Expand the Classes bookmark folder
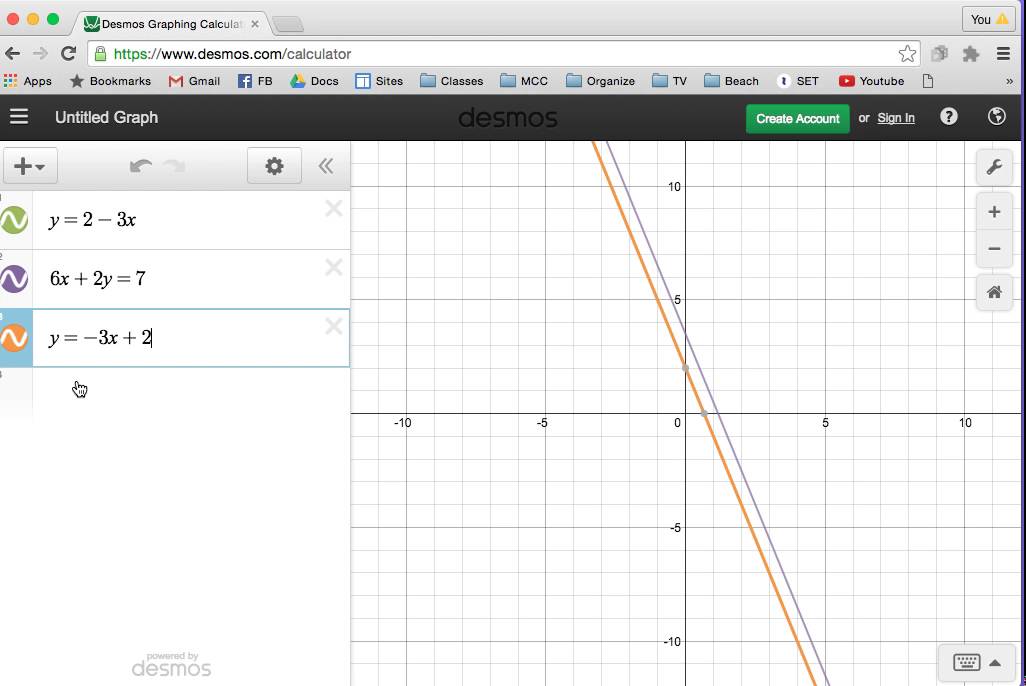This screenshot has height=686, width=1026. coord(451,81)
